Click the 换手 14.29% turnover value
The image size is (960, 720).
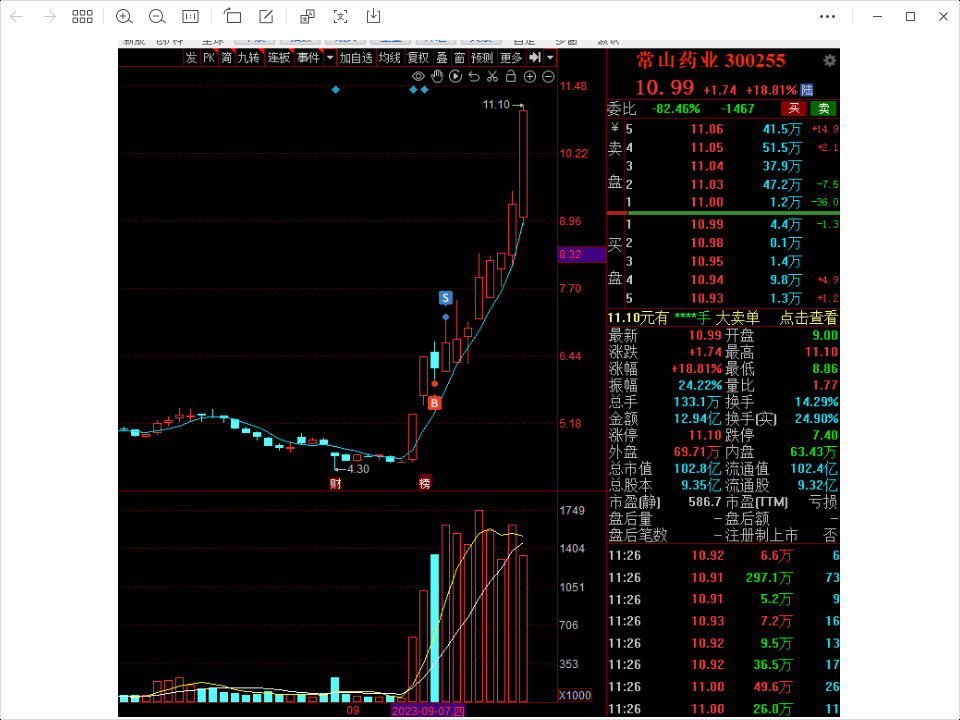point(816,402)
